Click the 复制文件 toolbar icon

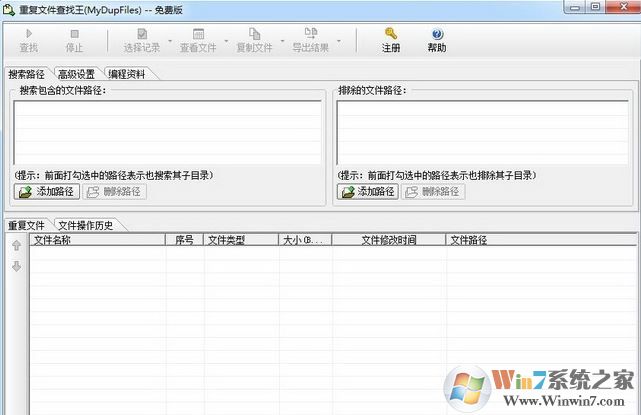click(x=254, y=34)
